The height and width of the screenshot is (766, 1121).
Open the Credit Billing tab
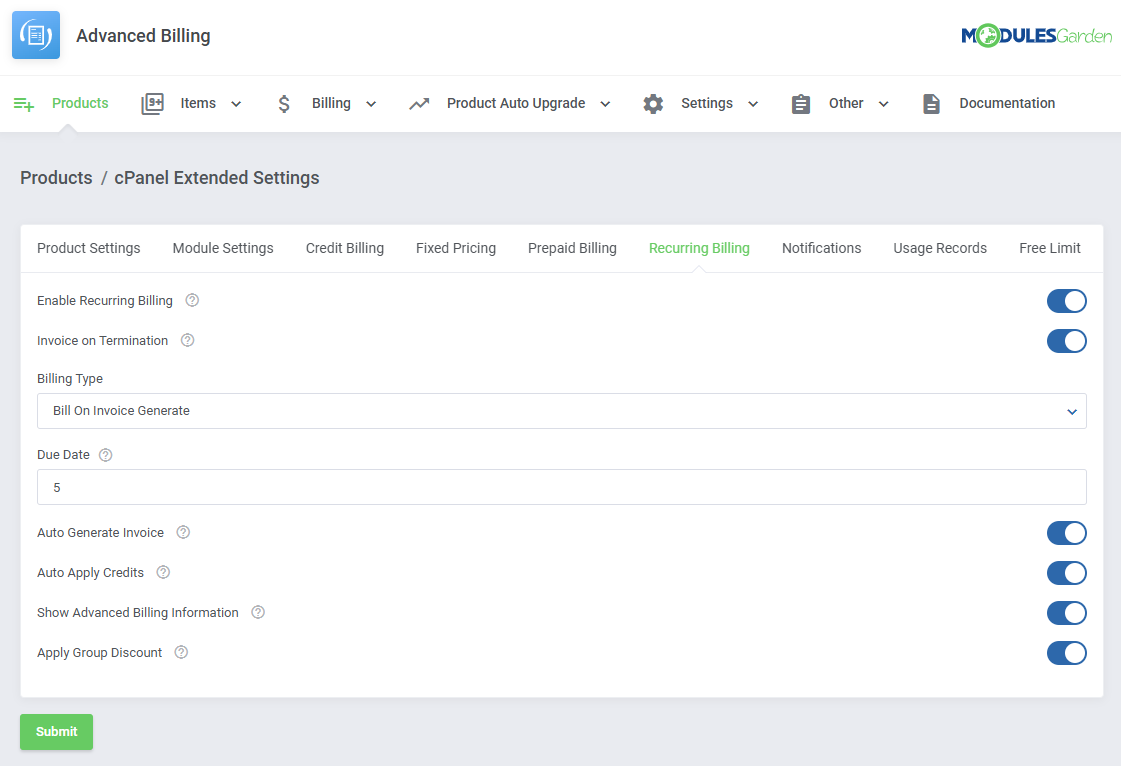click(x=345, y=248)
